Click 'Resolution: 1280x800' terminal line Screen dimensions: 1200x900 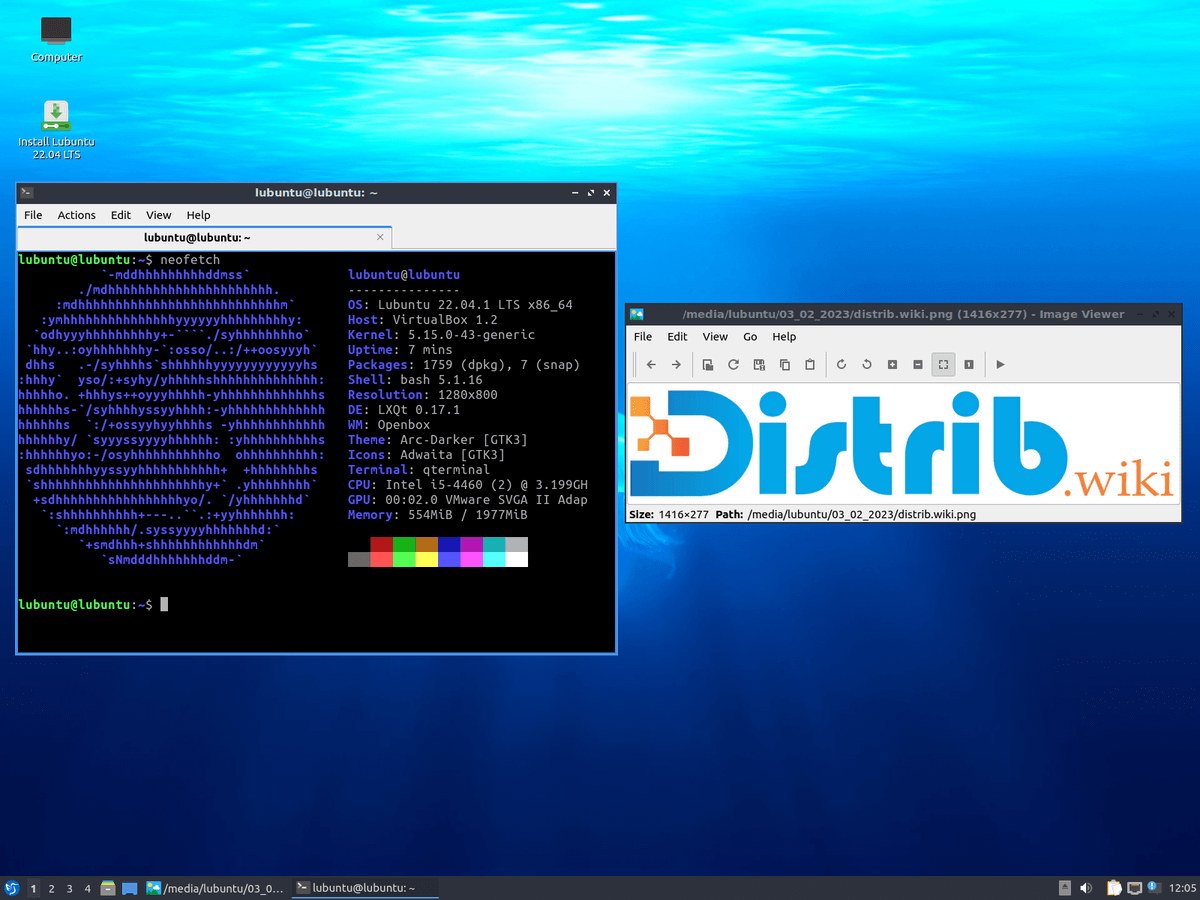[x=422, y=395]
